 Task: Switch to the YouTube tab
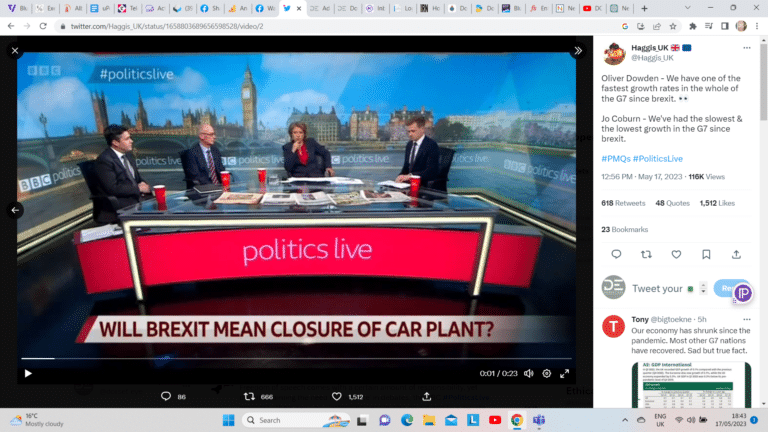pos(592,8)
